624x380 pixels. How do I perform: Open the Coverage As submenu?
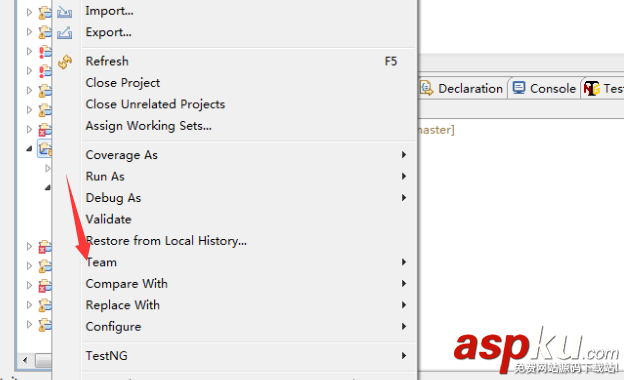249,155
